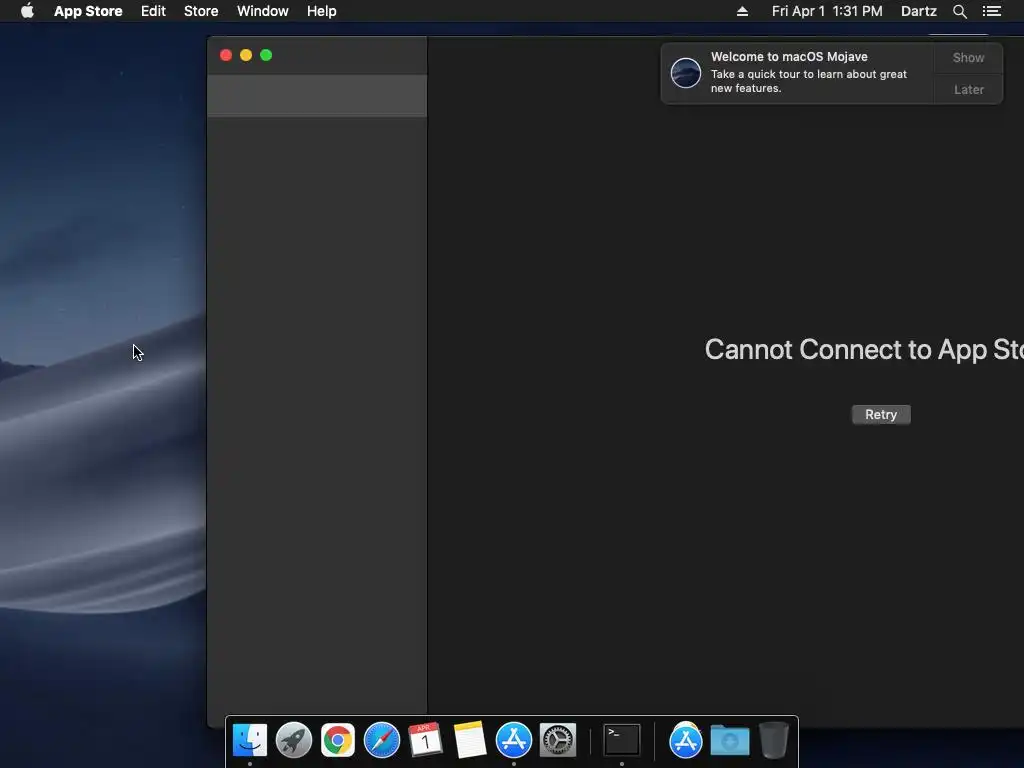Image resolution: width=1024 pixels, height=768 pixels.
Task: Click the eject icon in menu bar
Action: click(x=743, y=11)
